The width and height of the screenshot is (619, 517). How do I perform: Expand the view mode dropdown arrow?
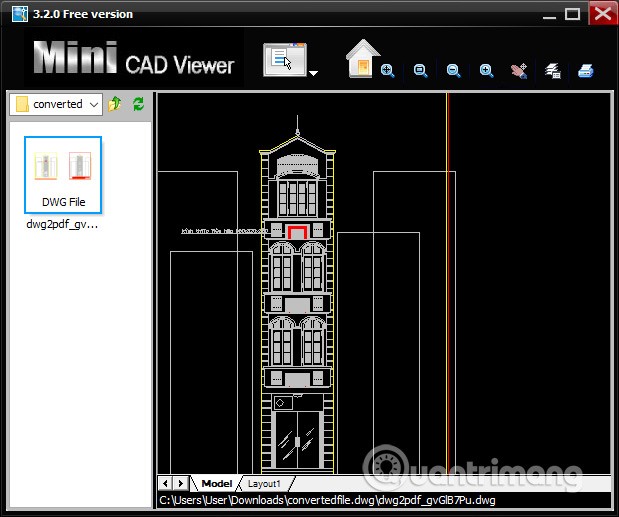point(314,72)
